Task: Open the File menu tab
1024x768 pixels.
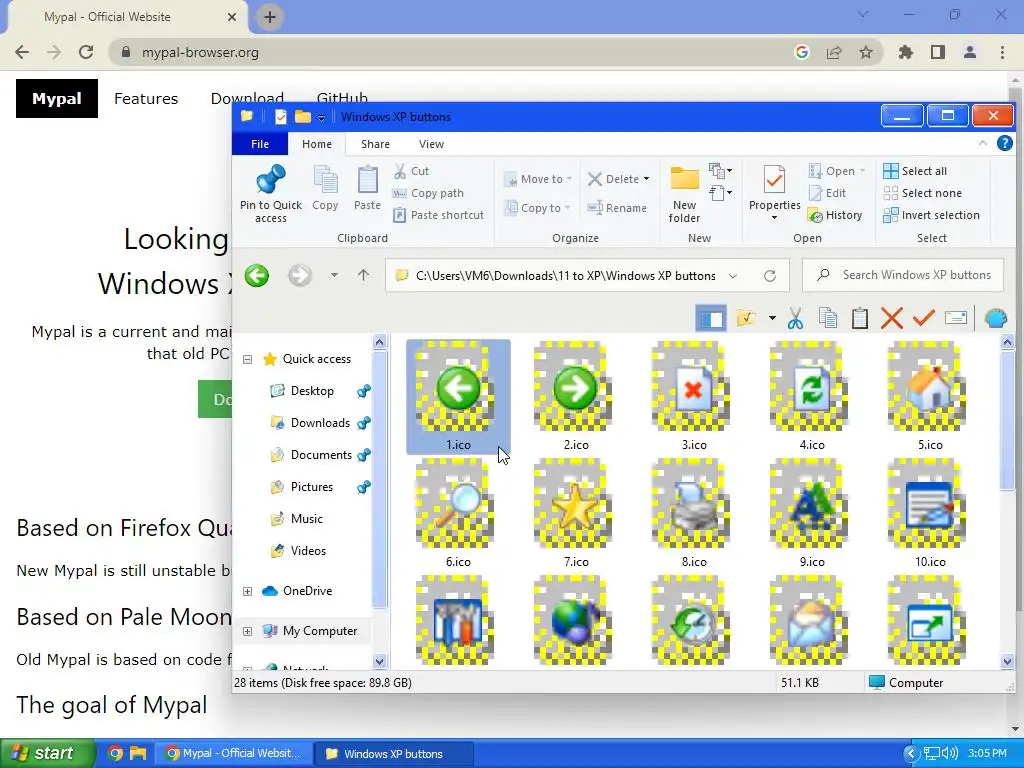Action: coord(260,144)
